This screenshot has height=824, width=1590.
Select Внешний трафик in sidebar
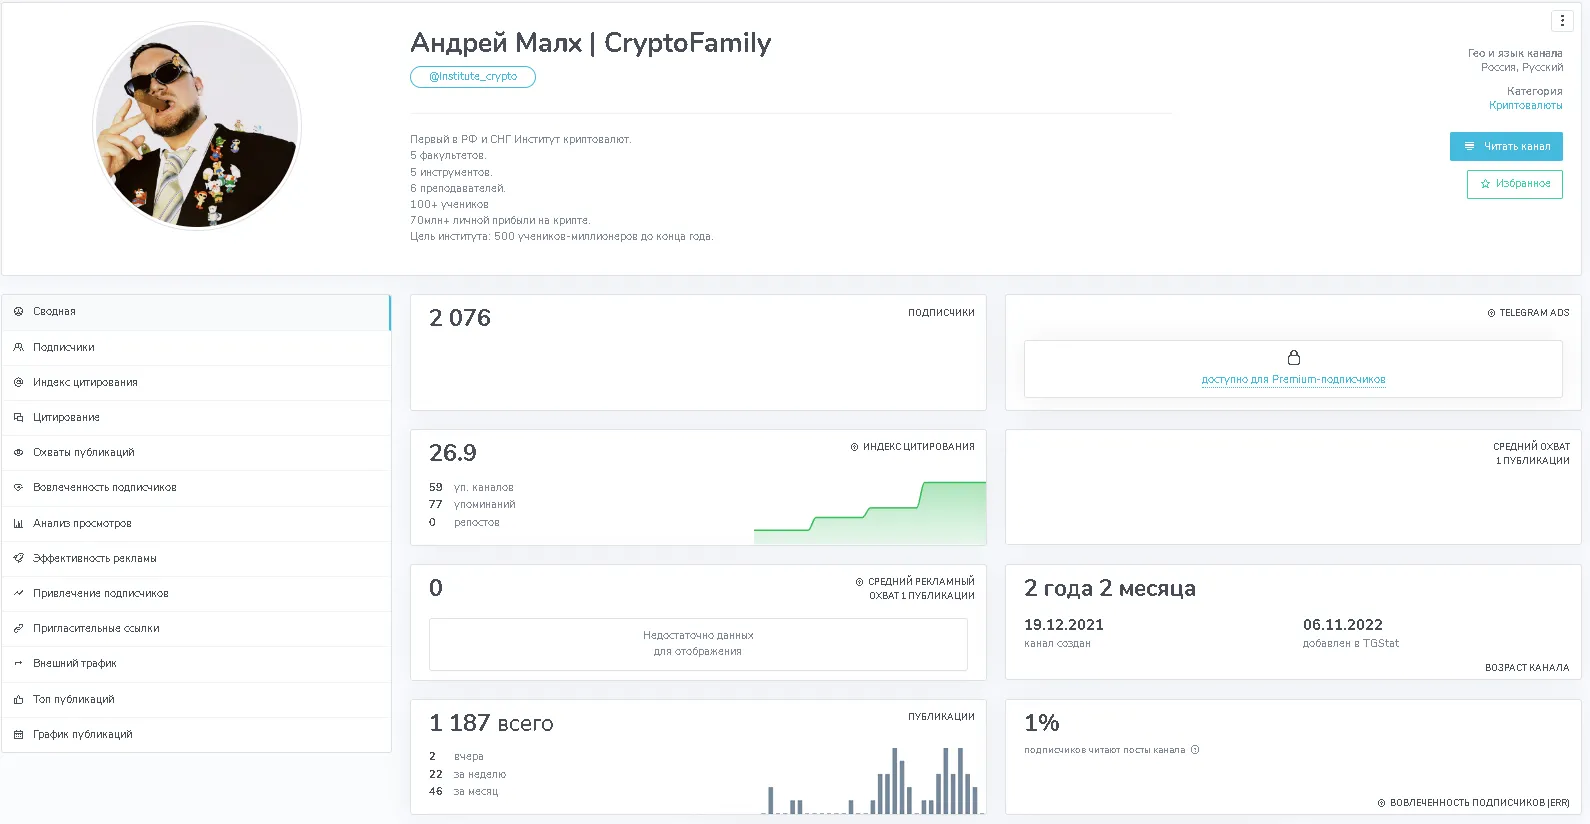[x=196, y=663]
